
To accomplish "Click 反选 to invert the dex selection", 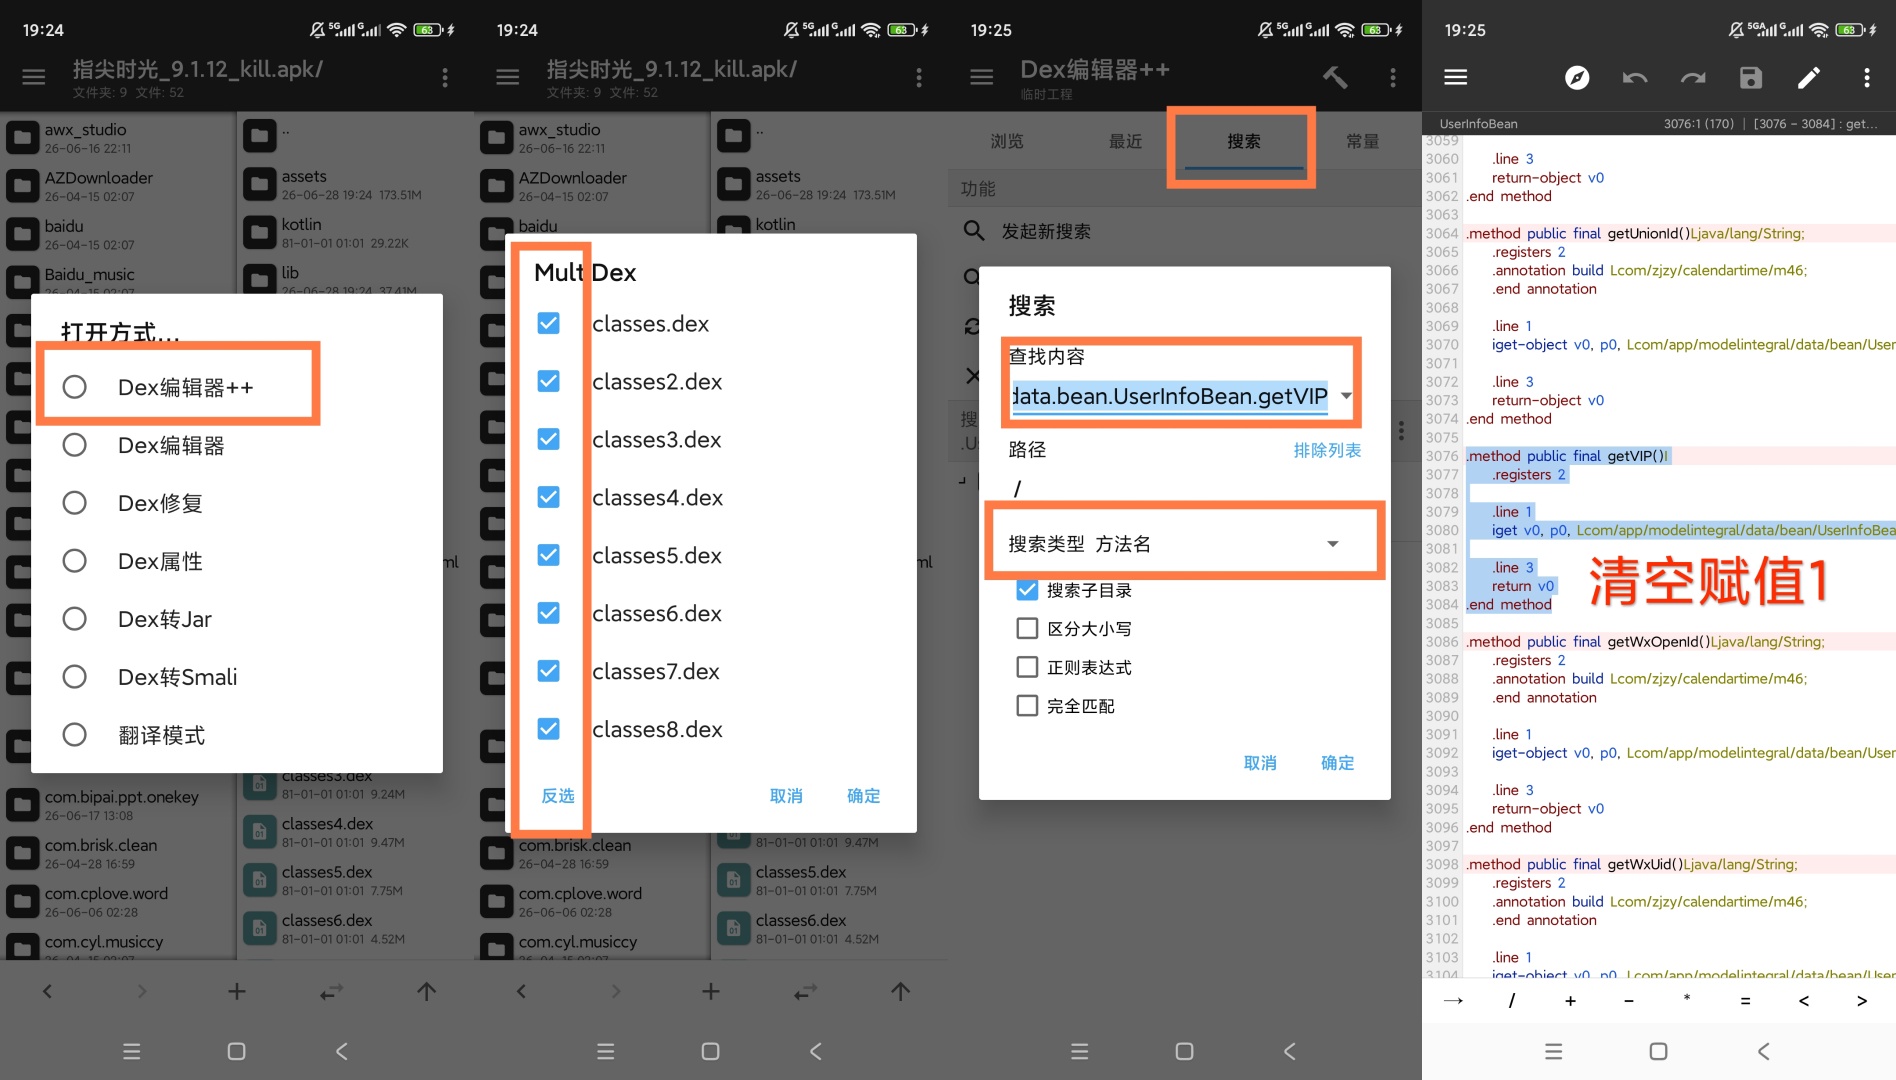I will 558,796.
